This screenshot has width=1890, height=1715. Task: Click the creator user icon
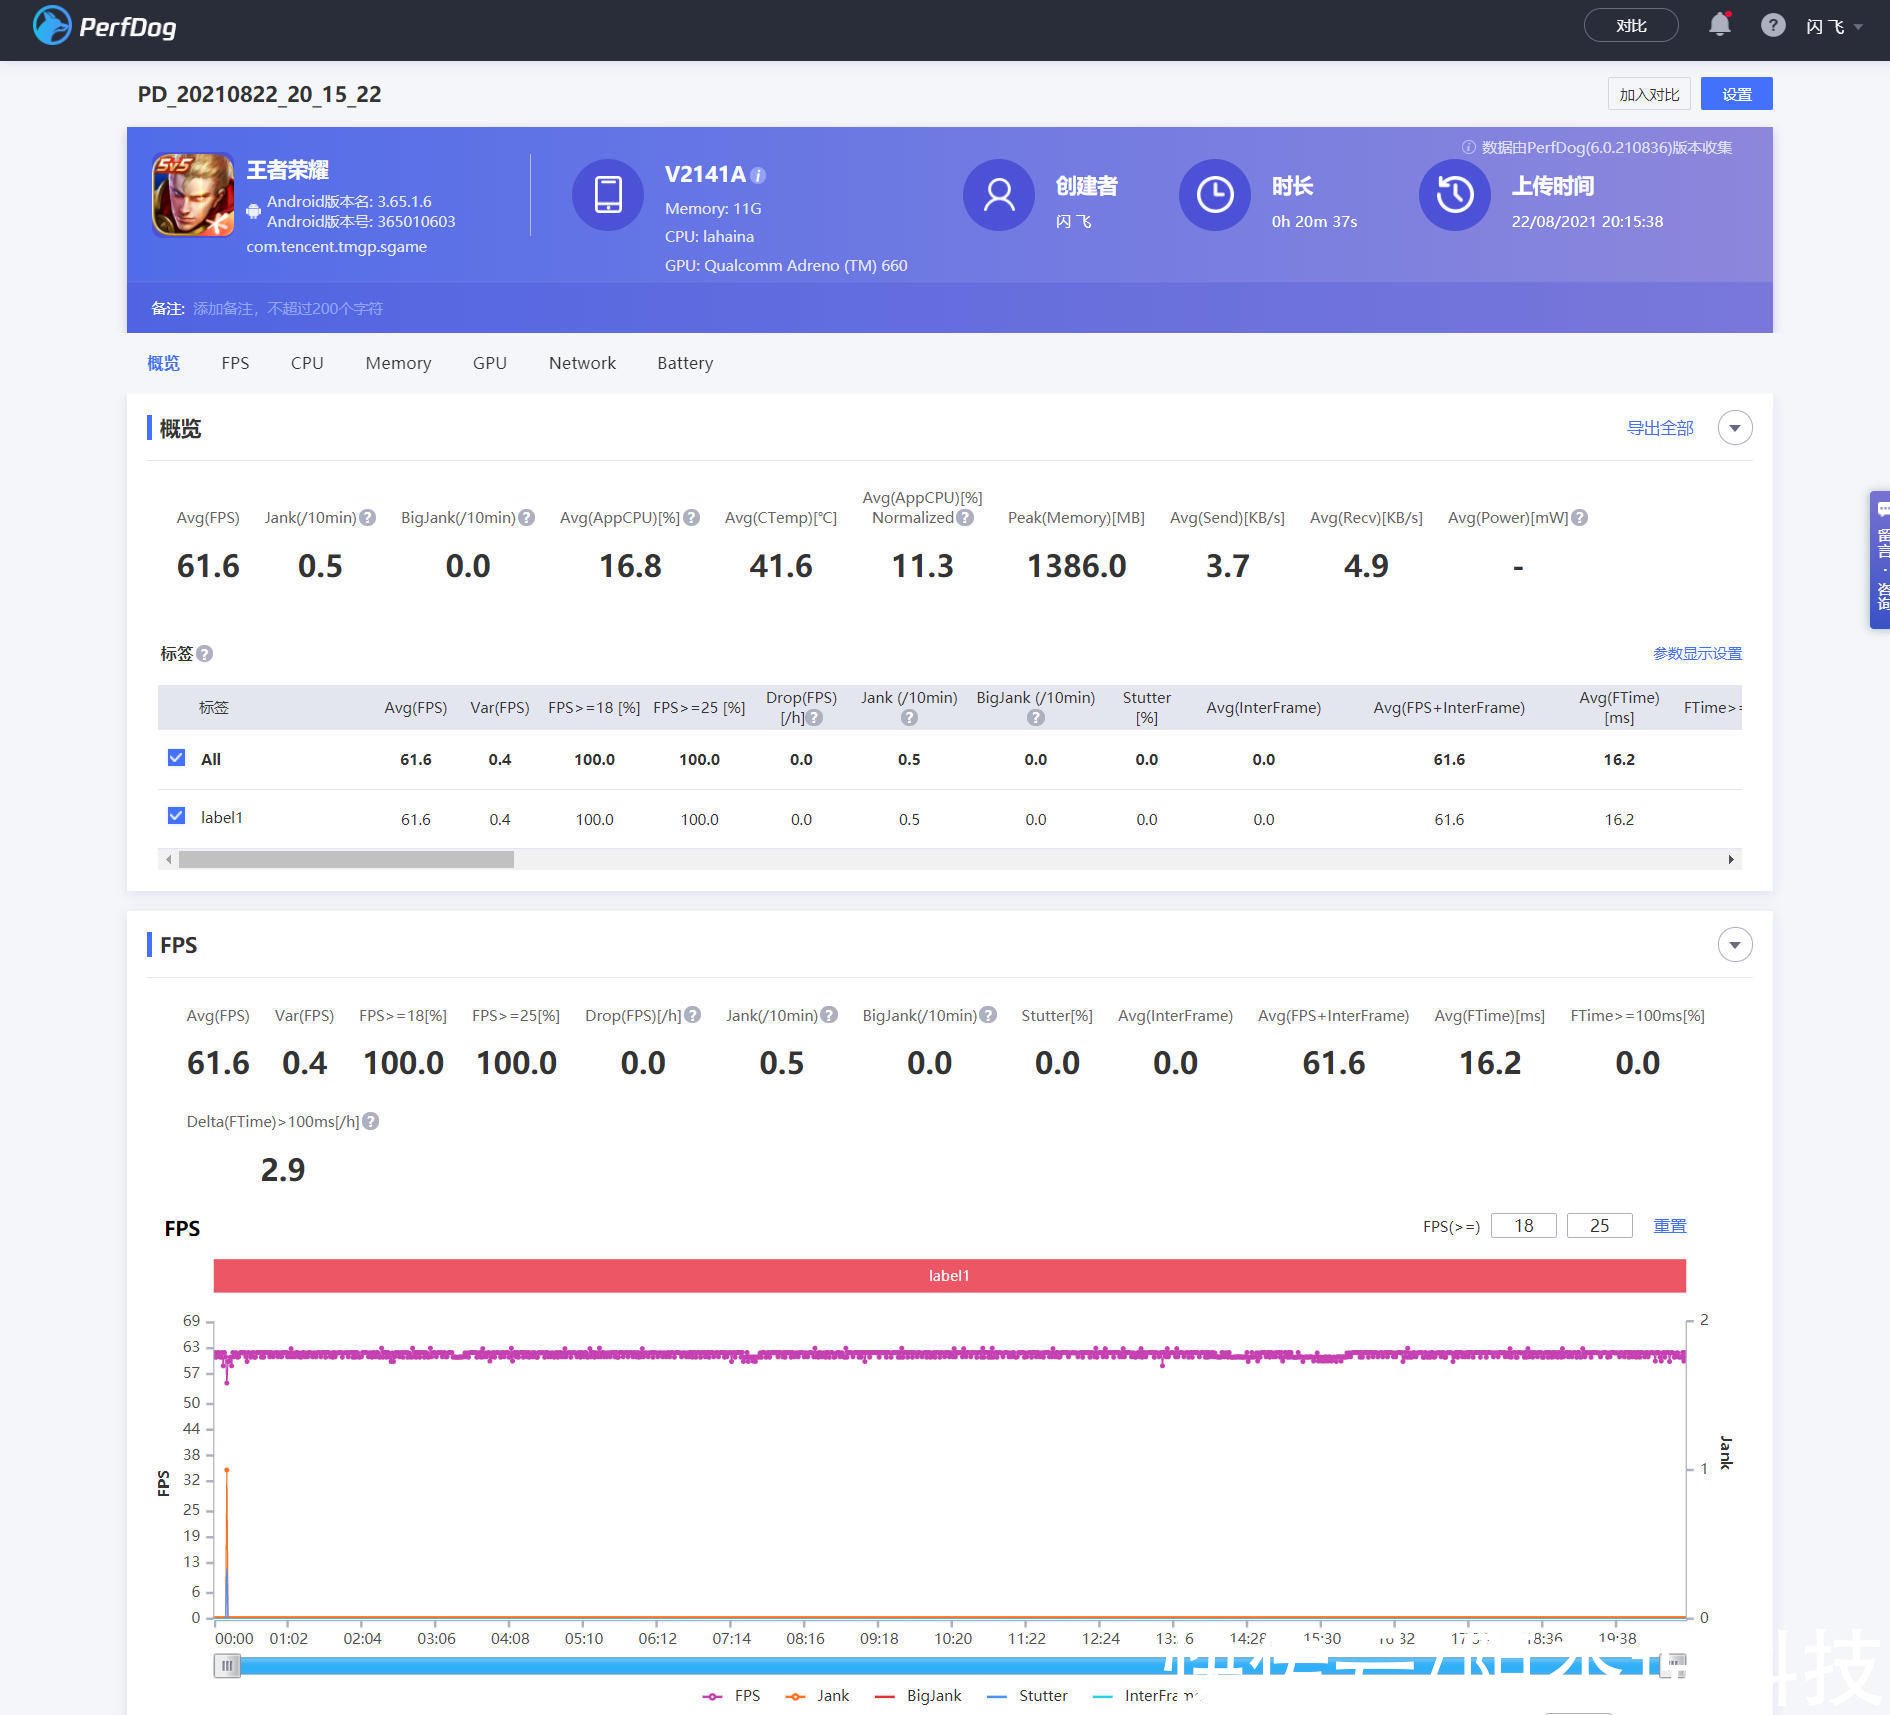[x=998, y=194]
